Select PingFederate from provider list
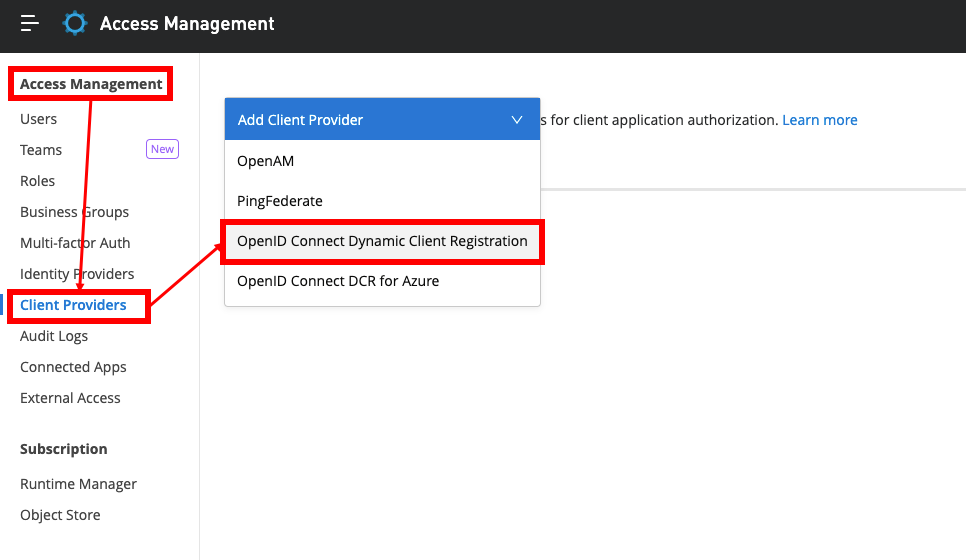Screen dimensions: 966x560 (x=280, y=201)
